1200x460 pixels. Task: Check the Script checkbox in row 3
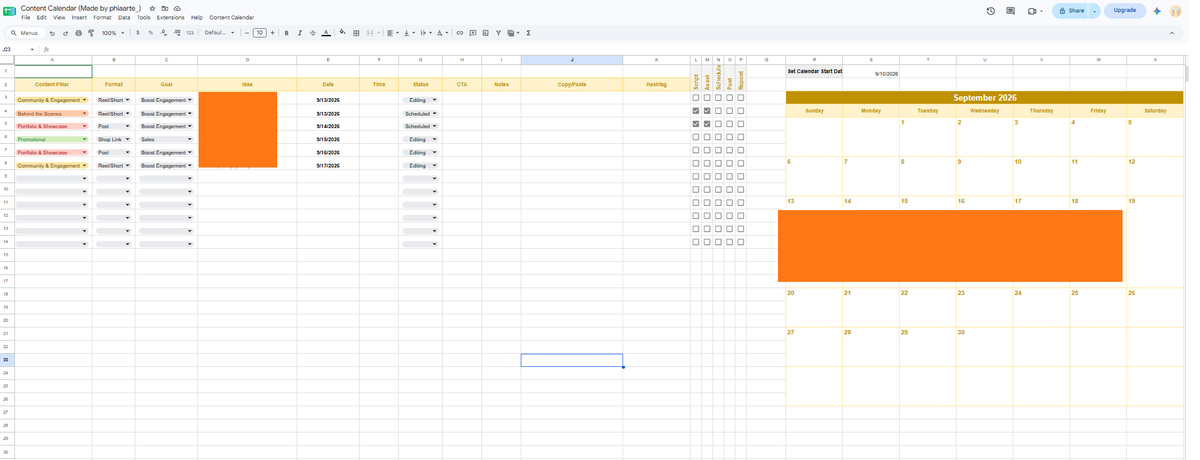click(x=696, y=98)
